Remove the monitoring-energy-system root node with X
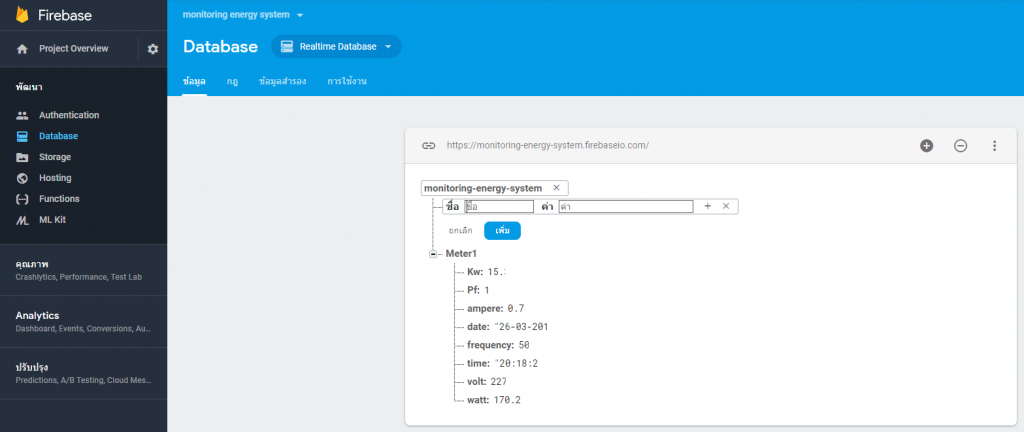This screenshot has width=1024, height=432. (556, 188)
